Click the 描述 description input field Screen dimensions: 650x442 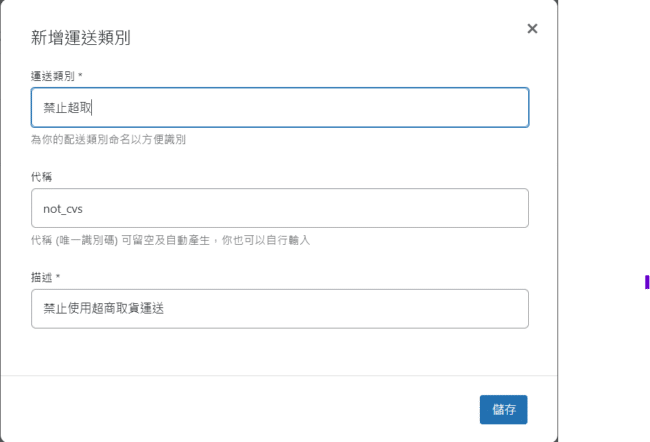(x=279, y=309)
